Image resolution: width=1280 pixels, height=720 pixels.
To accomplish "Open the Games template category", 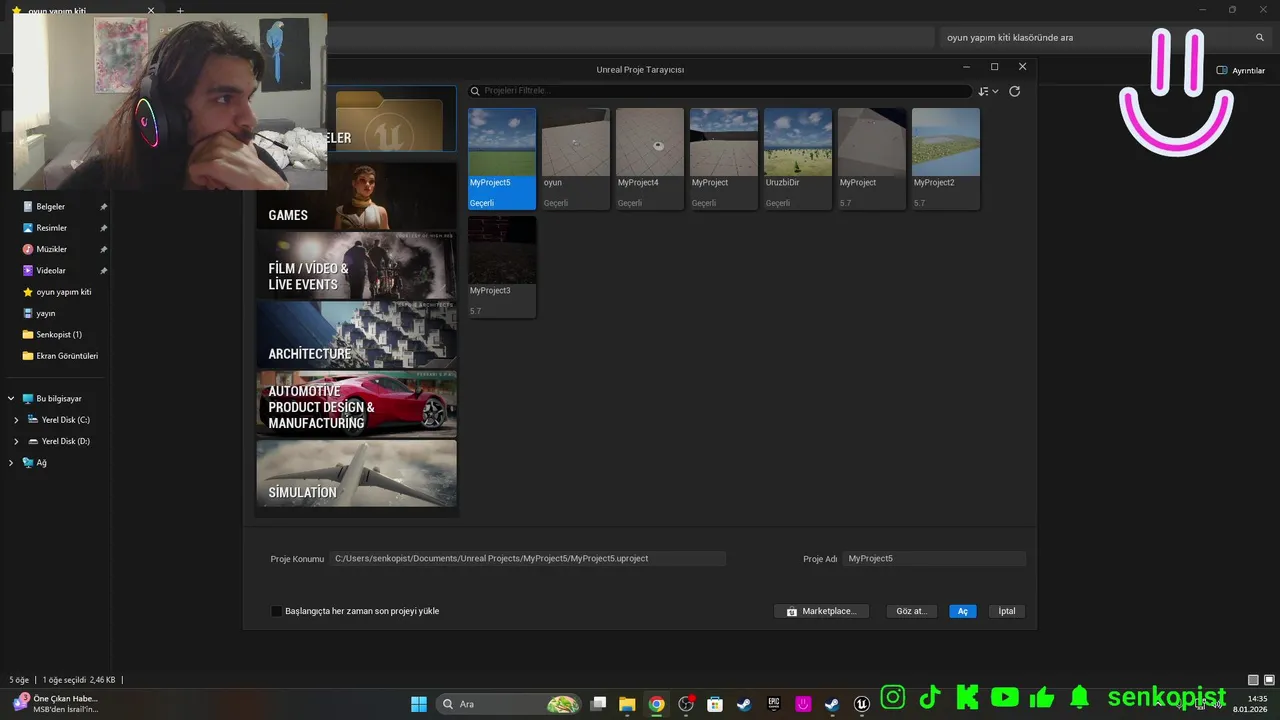I will 357,196.
